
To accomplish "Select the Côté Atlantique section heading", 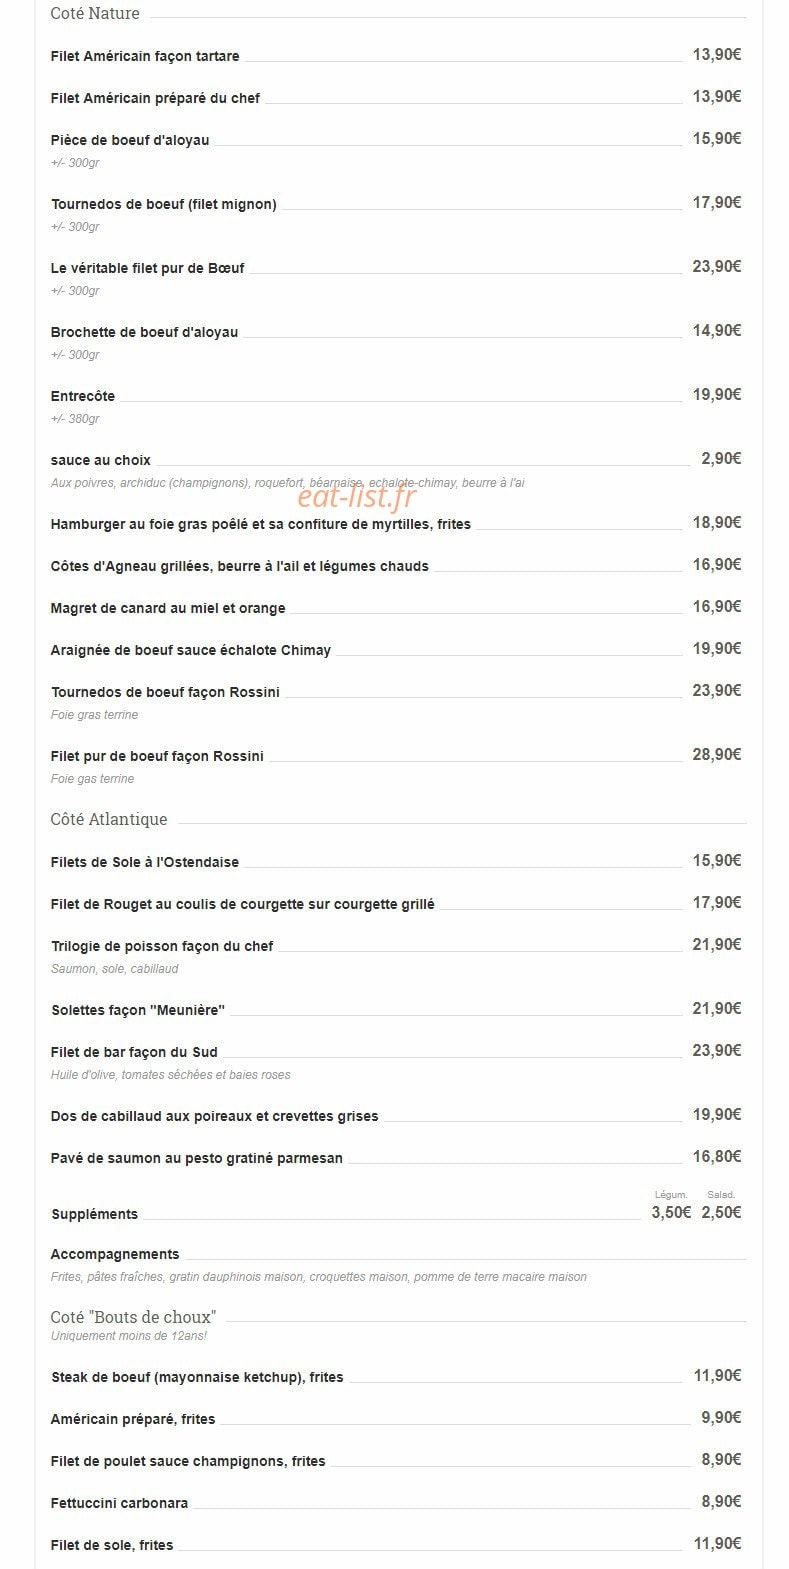I will tap(109, 820).
